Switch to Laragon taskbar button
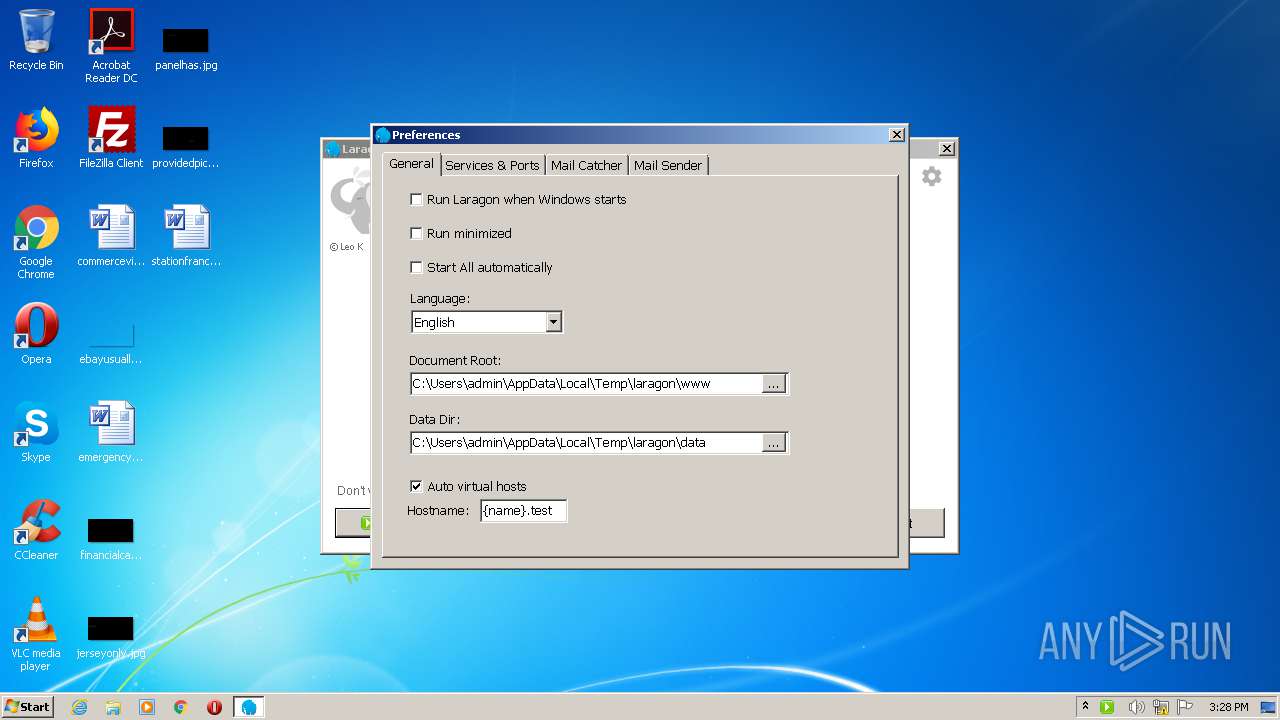The height and width of the screenshot is (720, 1280). pos(249,707)
